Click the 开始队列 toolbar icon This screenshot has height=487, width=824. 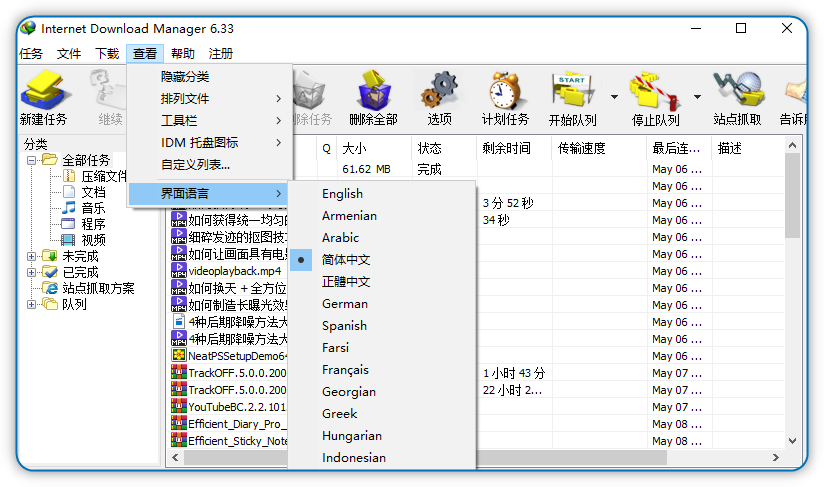pyautogui.click(x=572, y=90)
